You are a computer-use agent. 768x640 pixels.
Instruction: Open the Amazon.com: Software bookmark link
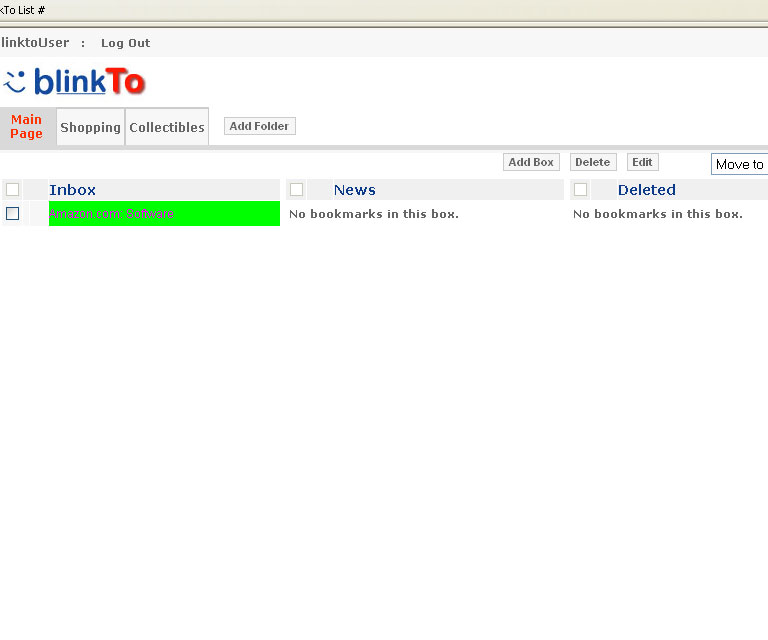point(111,214)
